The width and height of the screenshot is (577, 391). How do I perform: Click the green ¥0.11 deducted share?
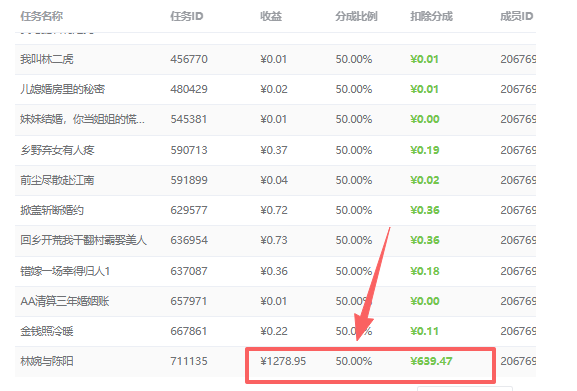[424, 331]
